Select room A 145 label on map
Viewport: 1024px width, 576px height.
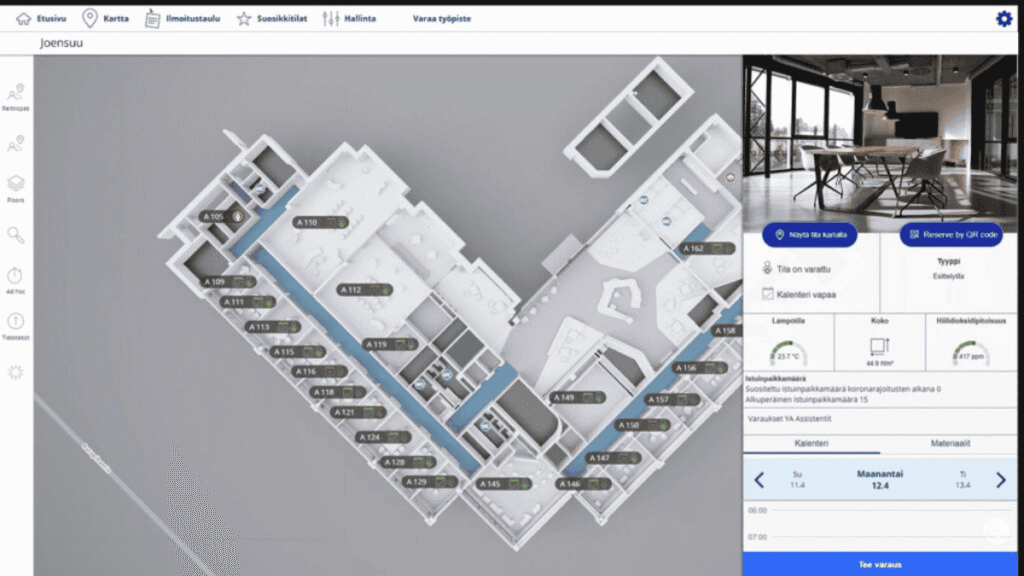click(x=504, y=484)
